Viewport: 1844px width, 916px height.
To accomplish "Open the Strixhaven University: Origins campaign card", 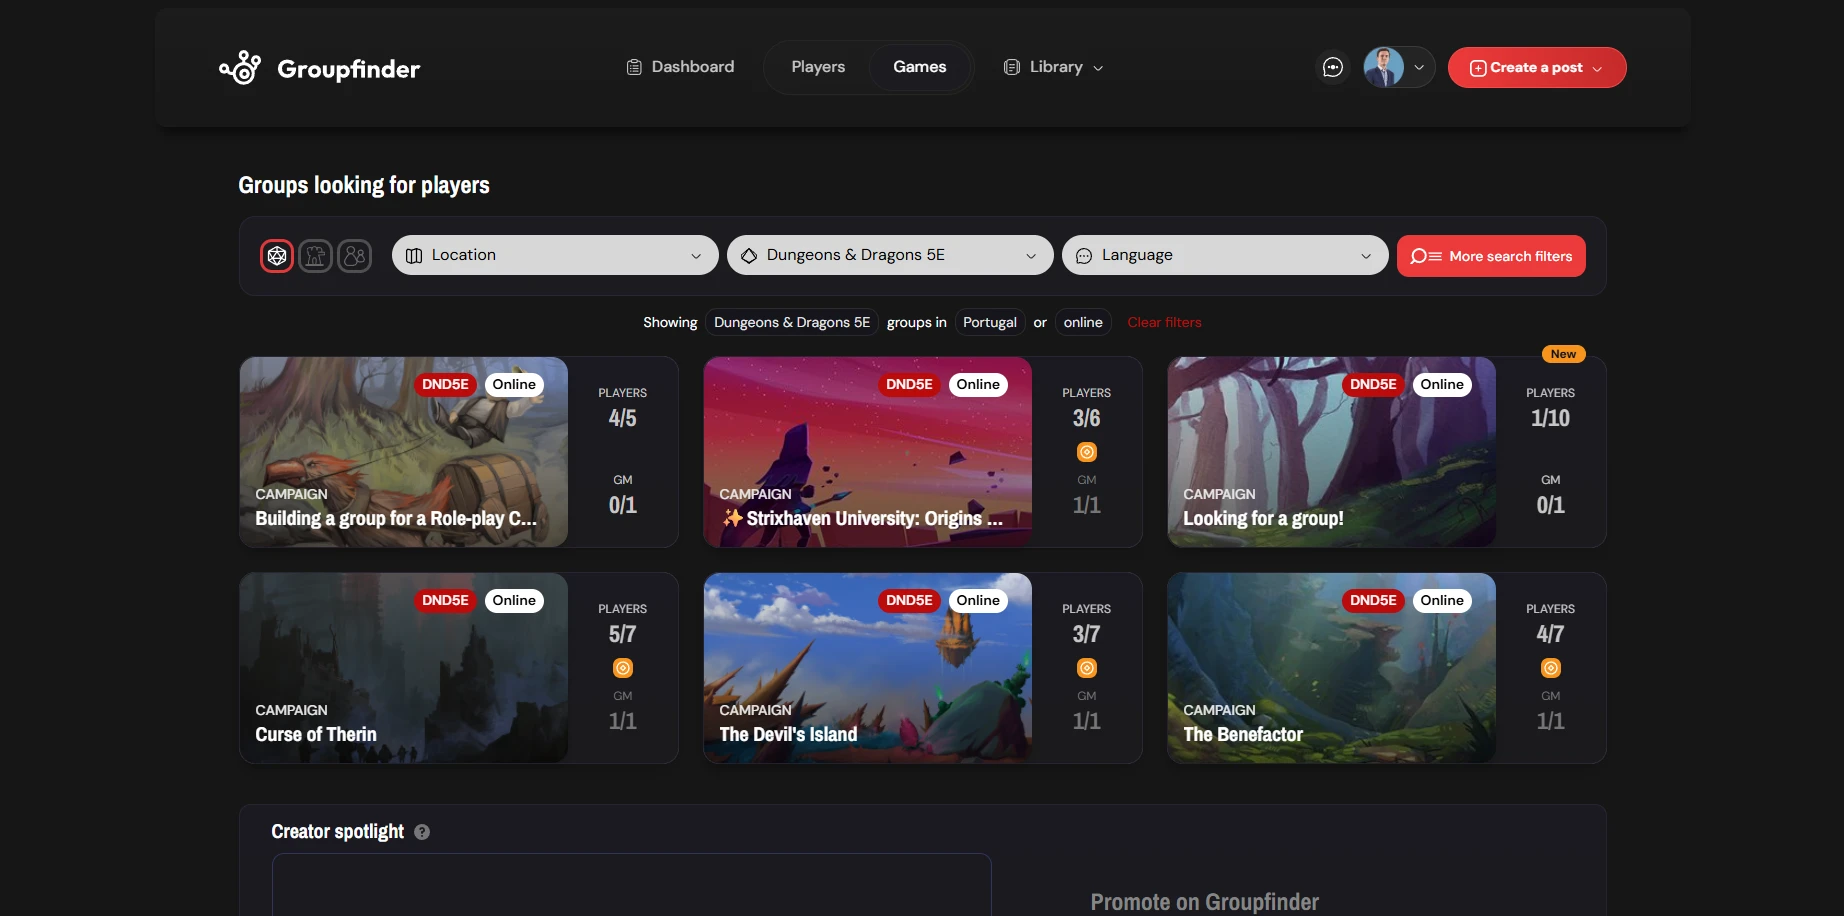I will [923, 452].
